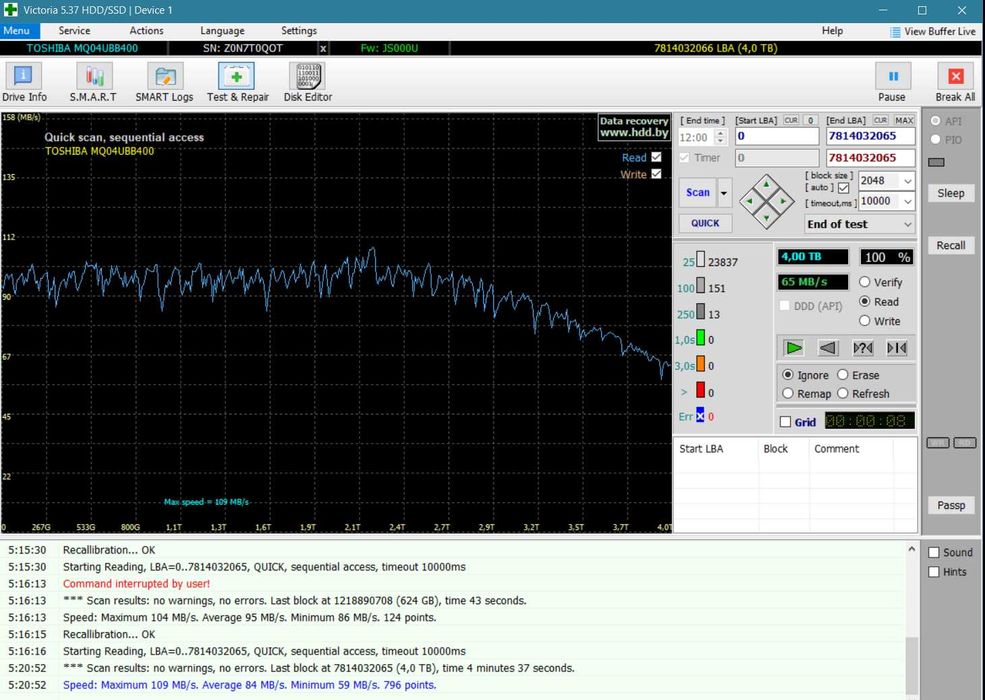Select the Remap option
The image size is (985, 700).
789,394
